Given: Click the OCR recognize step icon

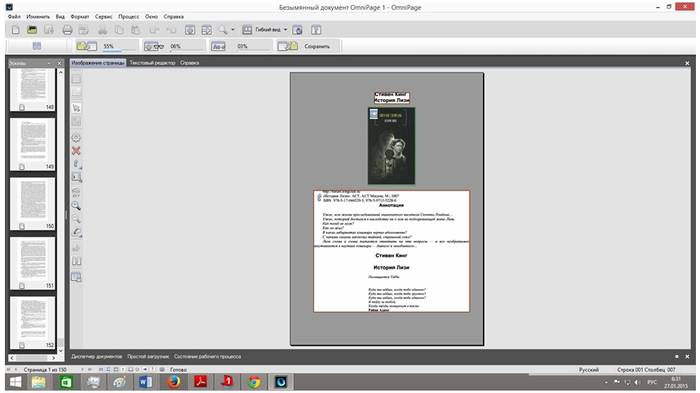Looking at the screenshot, I should (154, 46).
